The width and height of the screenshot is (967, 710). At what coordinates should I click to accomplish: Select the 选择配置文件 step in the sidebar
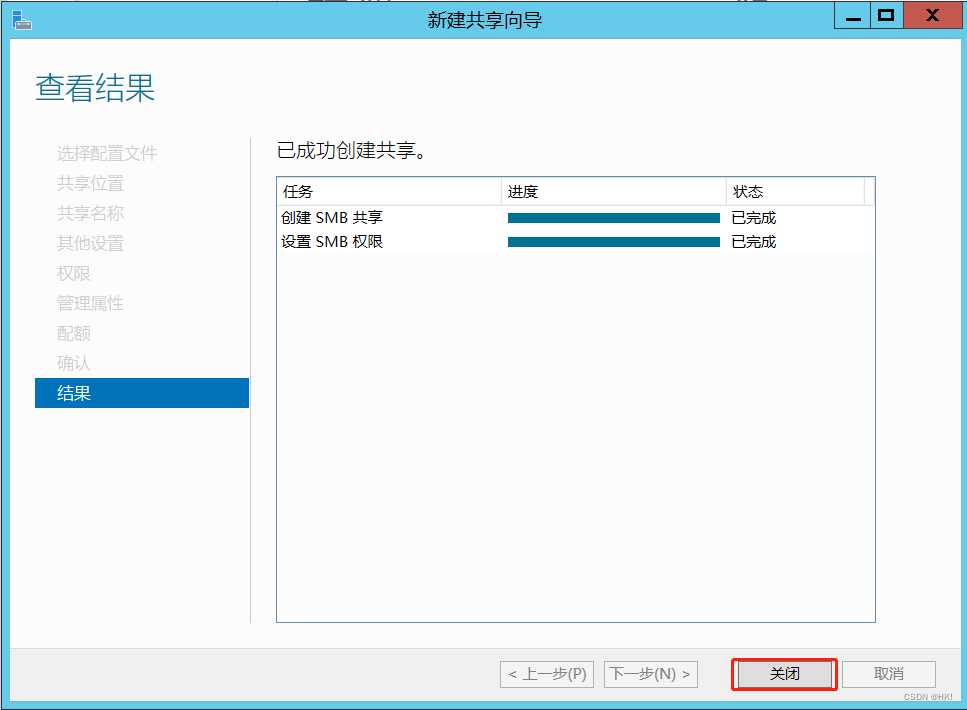(107, 153)
